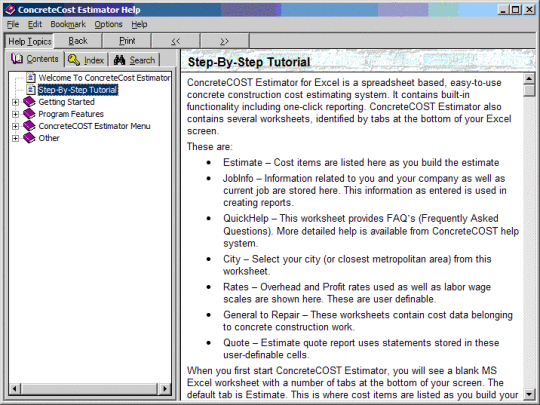Screen dimensions: 540x405
Task: Click the content pane scroll down arrow
Action: click(x=529, y=394)
